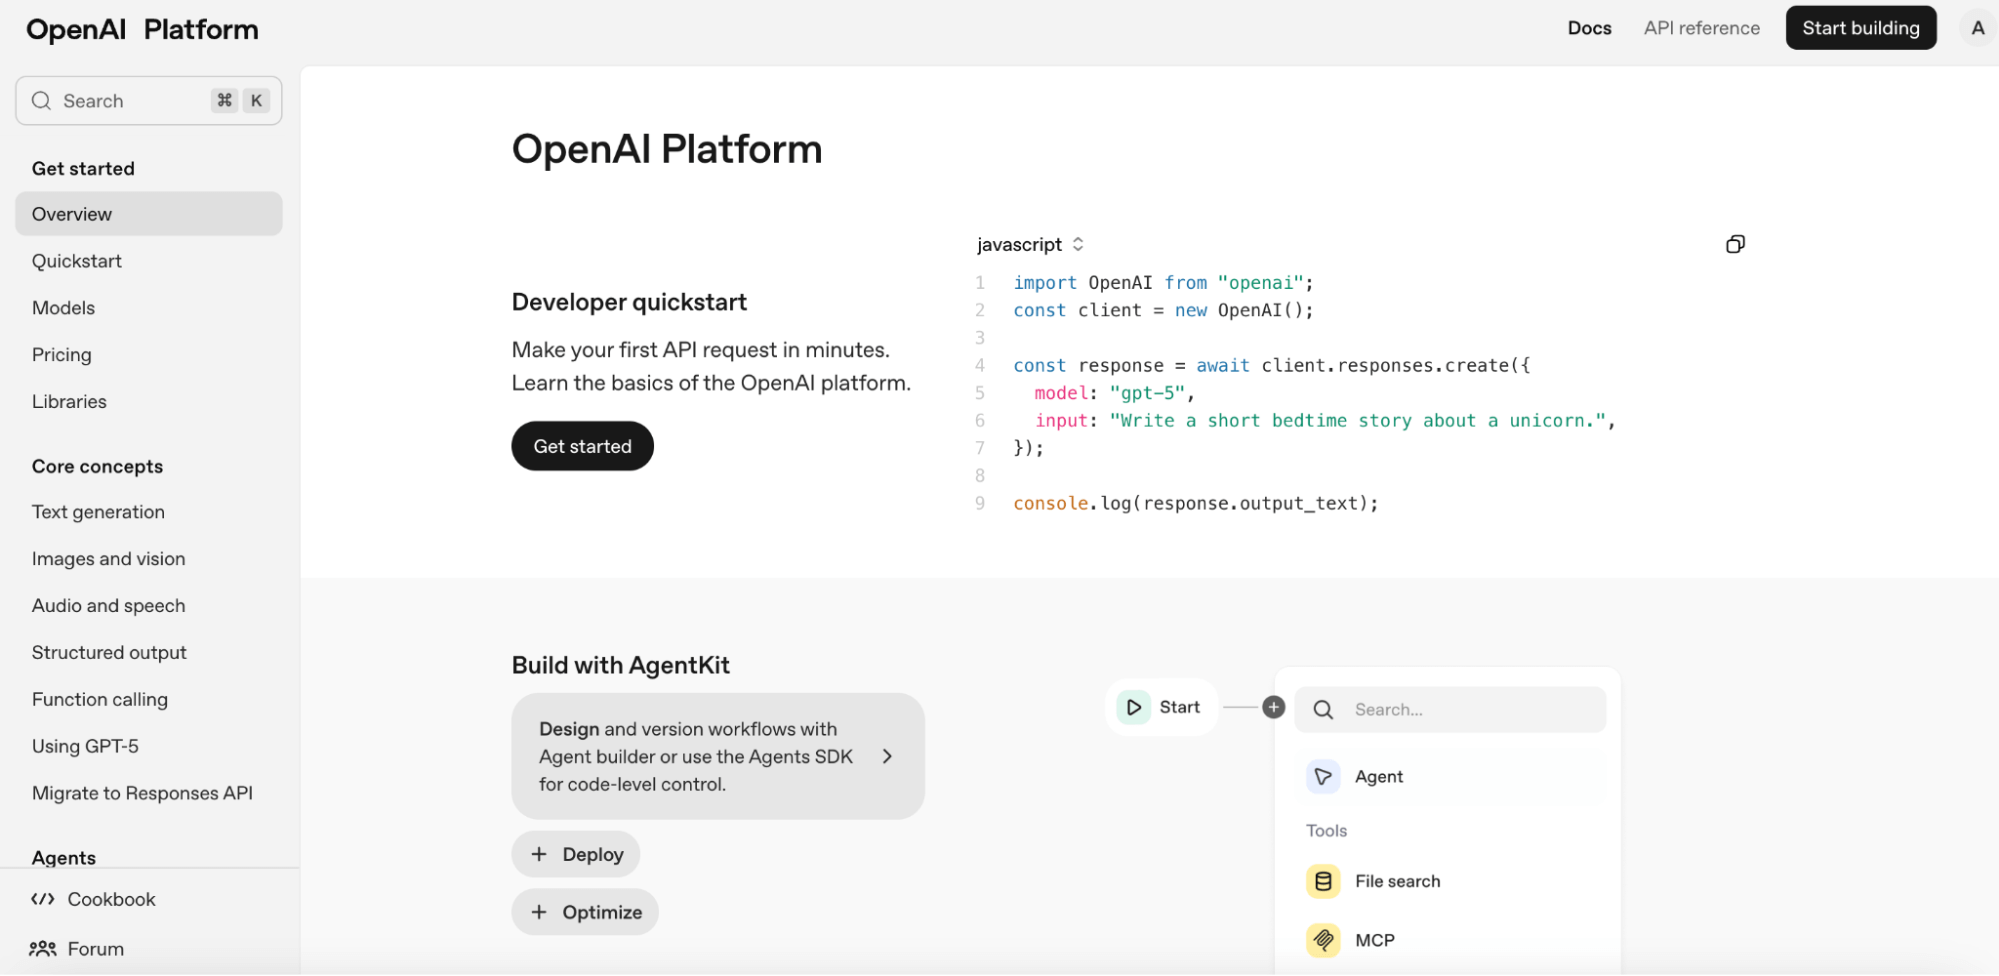Open the API reference tab

tap(1701, 28)
